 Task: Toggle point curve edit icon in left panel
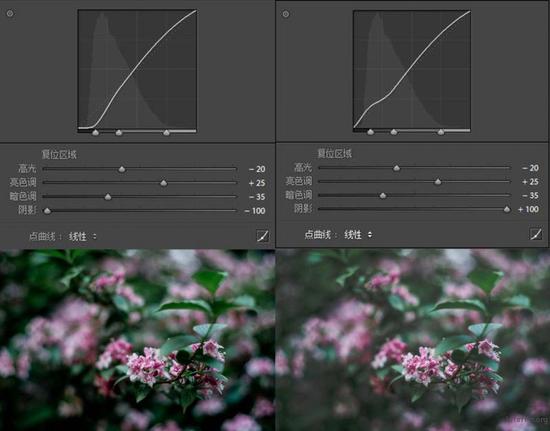[262, 236]
